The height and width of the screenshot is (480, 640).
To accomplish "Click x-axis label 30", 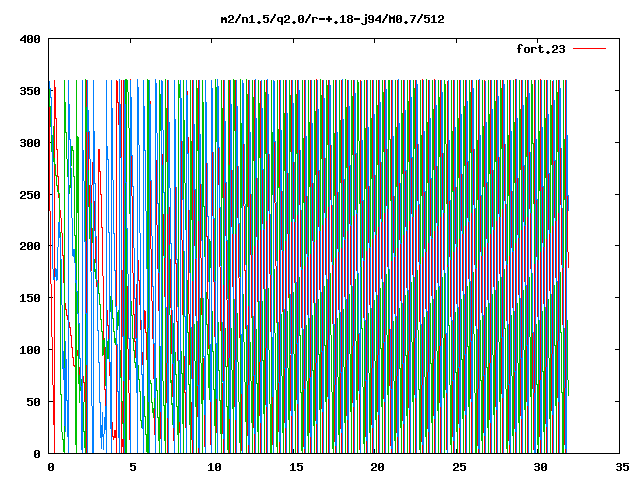I will point(540,467).
